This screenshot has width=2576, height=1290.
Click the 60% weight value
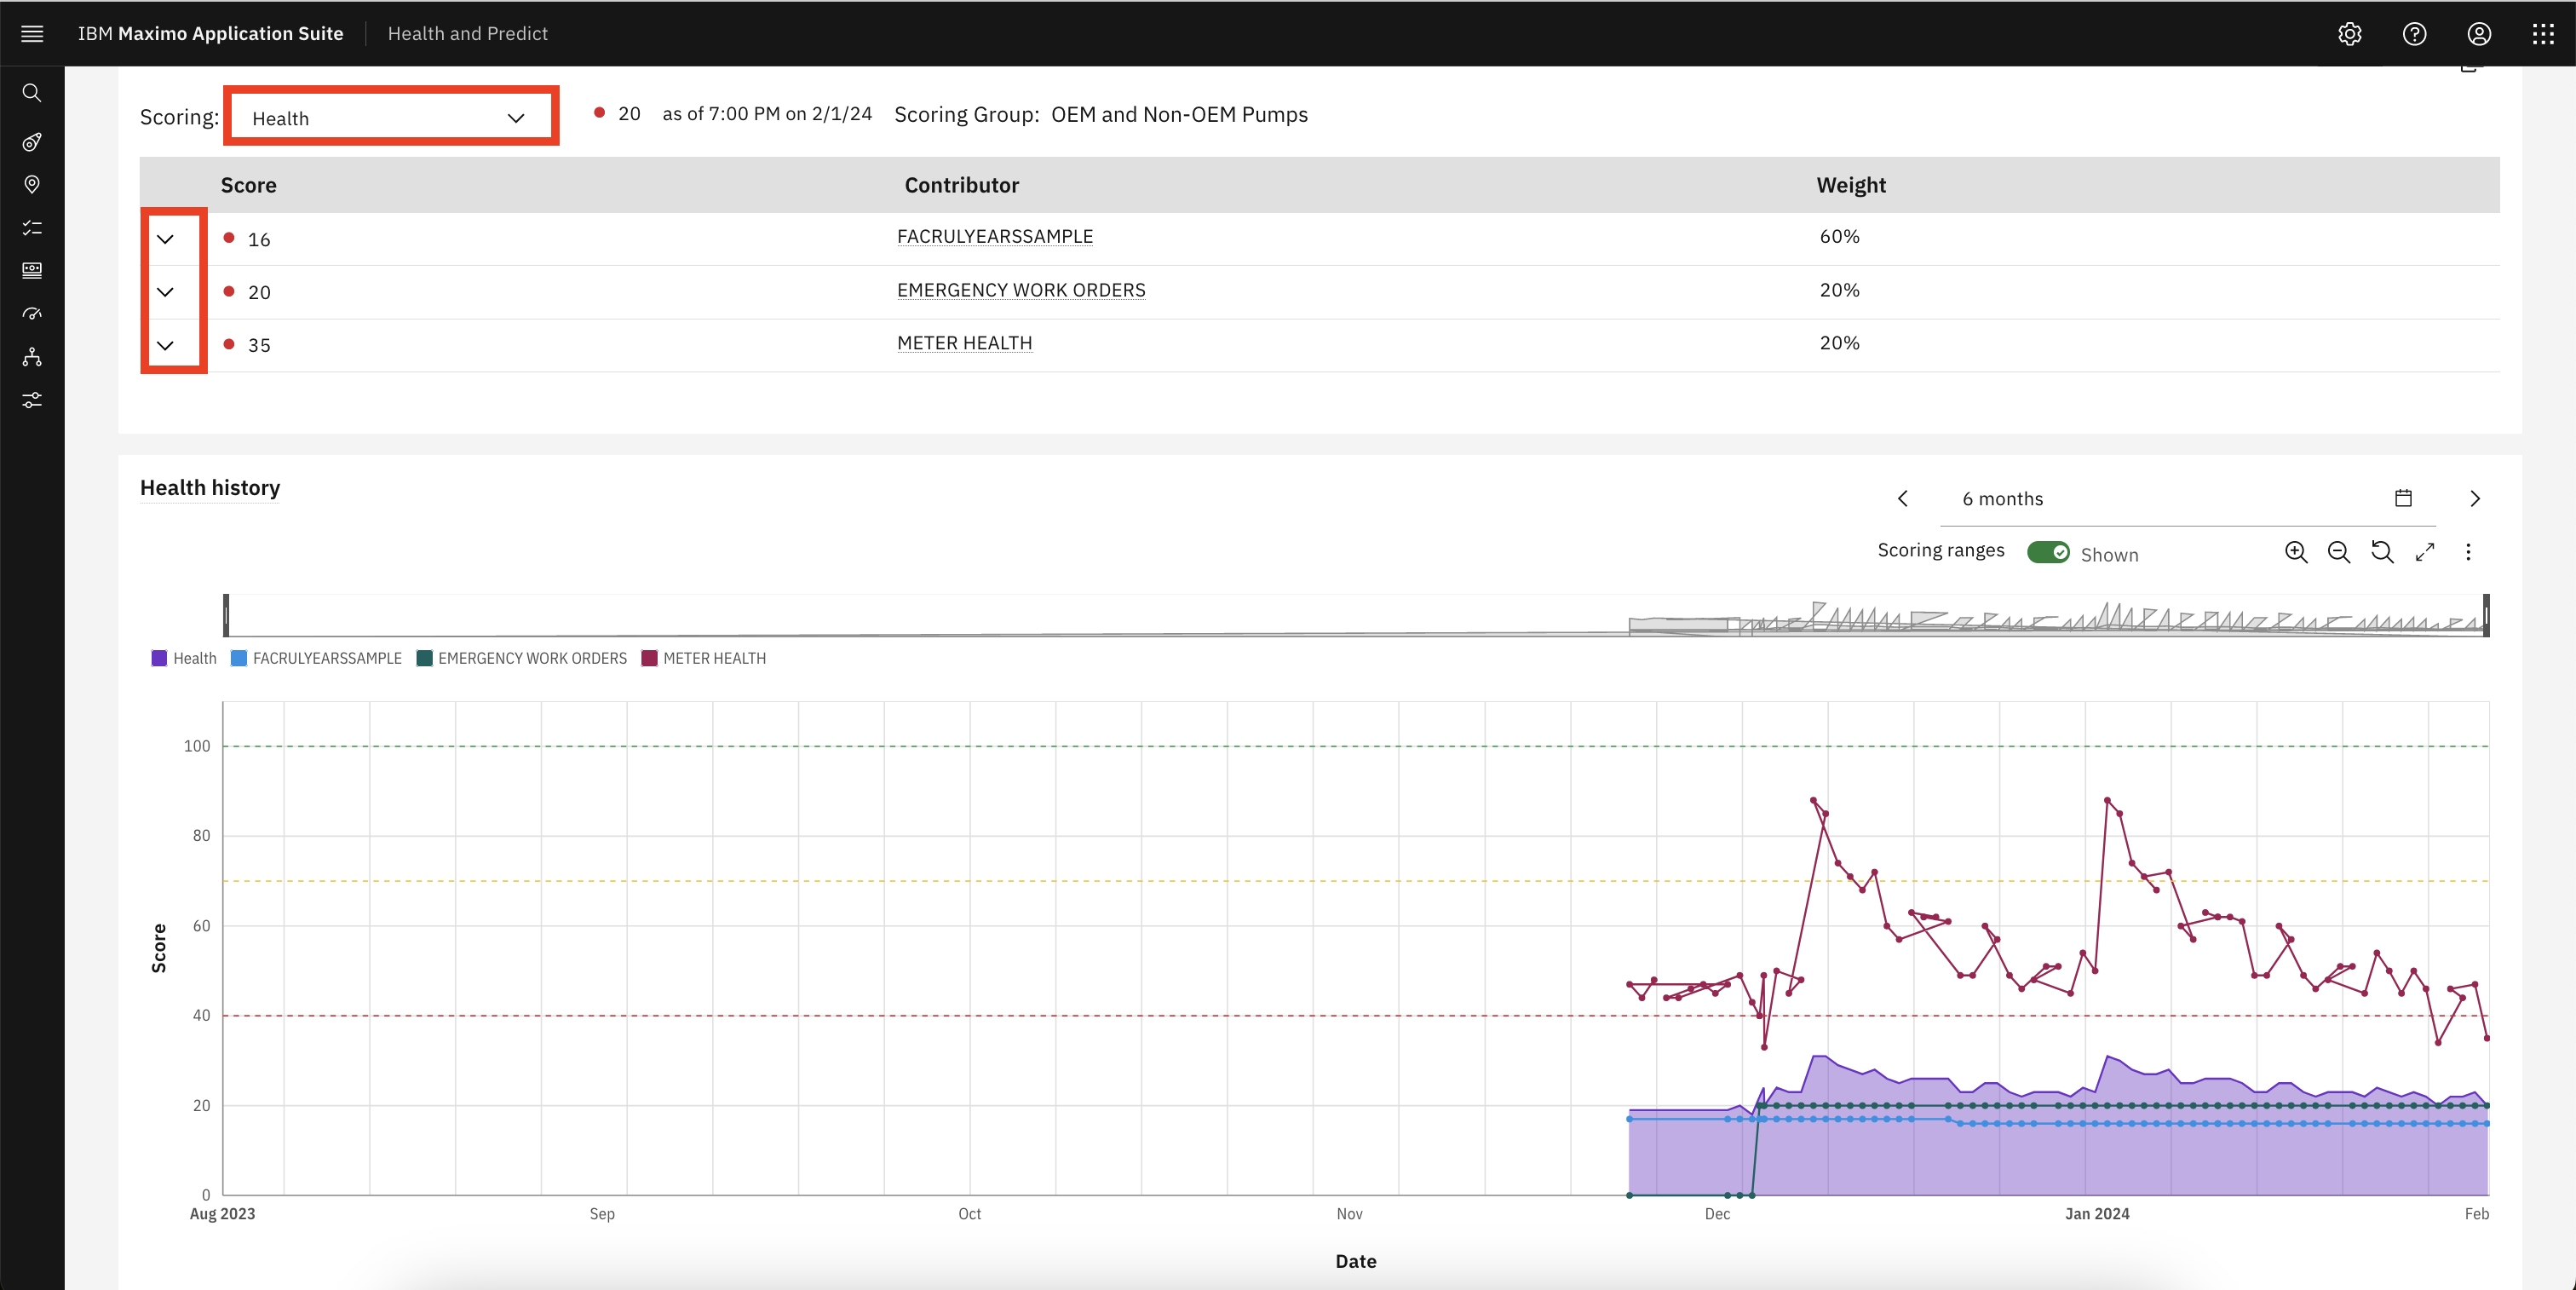point(1839,237)
